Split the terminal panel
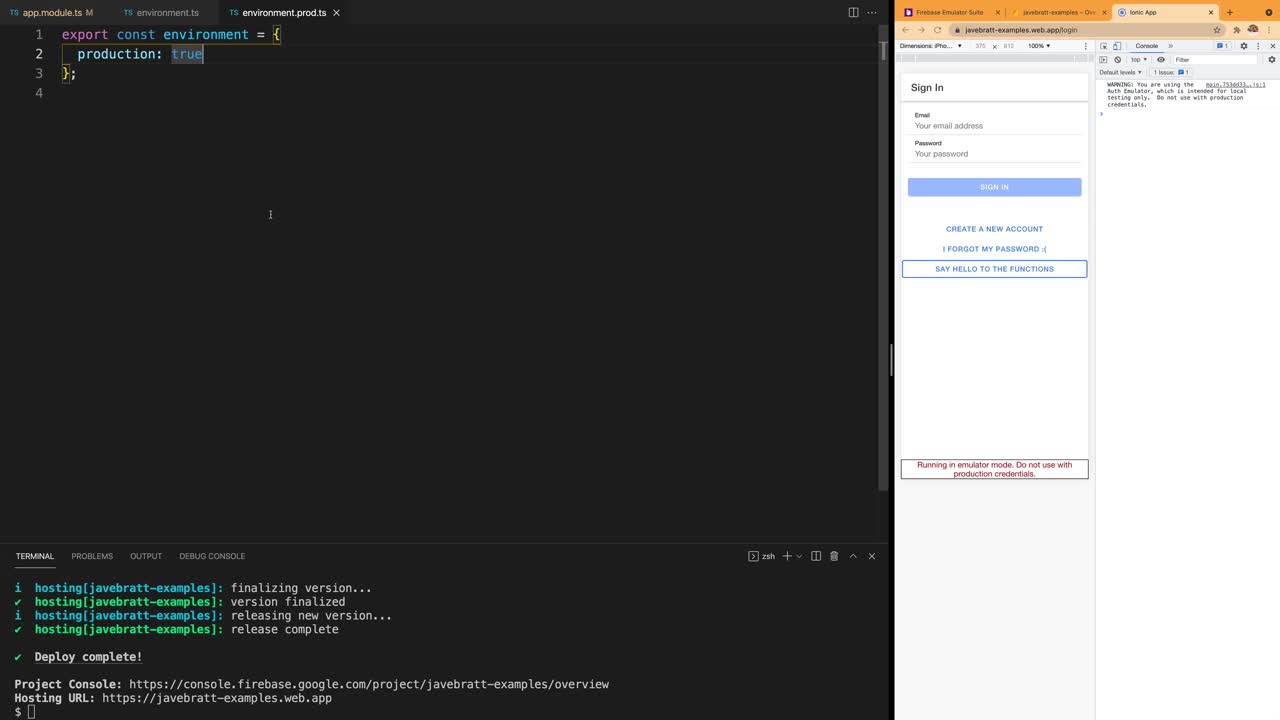 click(x=816, y=556)
